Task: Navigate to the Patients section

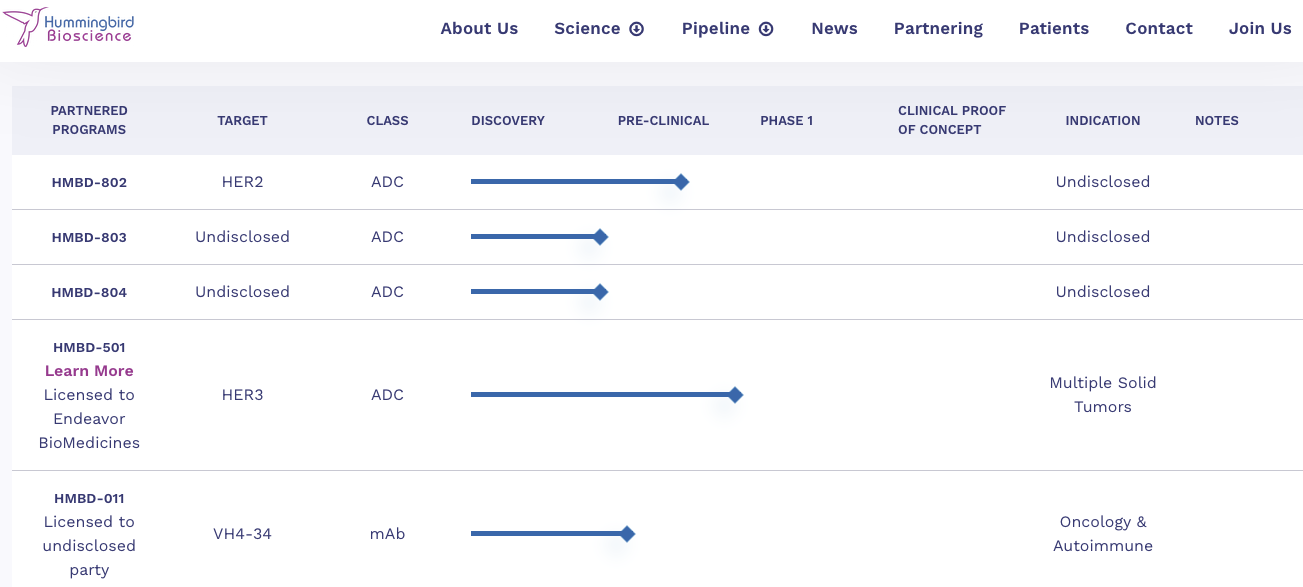Action: [1054, 29]
